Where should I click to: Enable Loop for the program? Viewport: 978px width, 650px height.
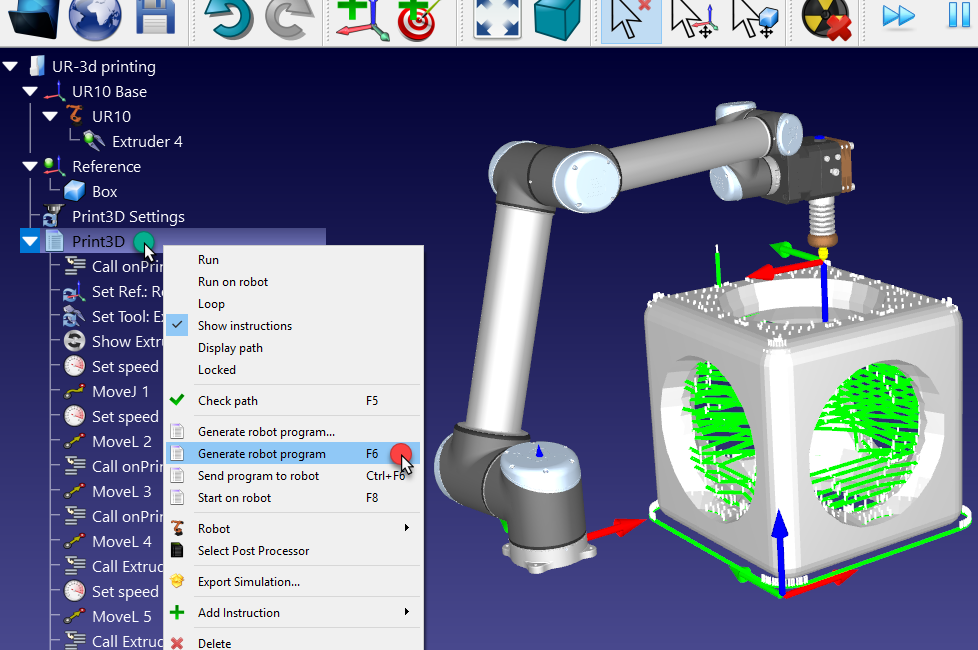pyautogui.click(x=211, y=304)
